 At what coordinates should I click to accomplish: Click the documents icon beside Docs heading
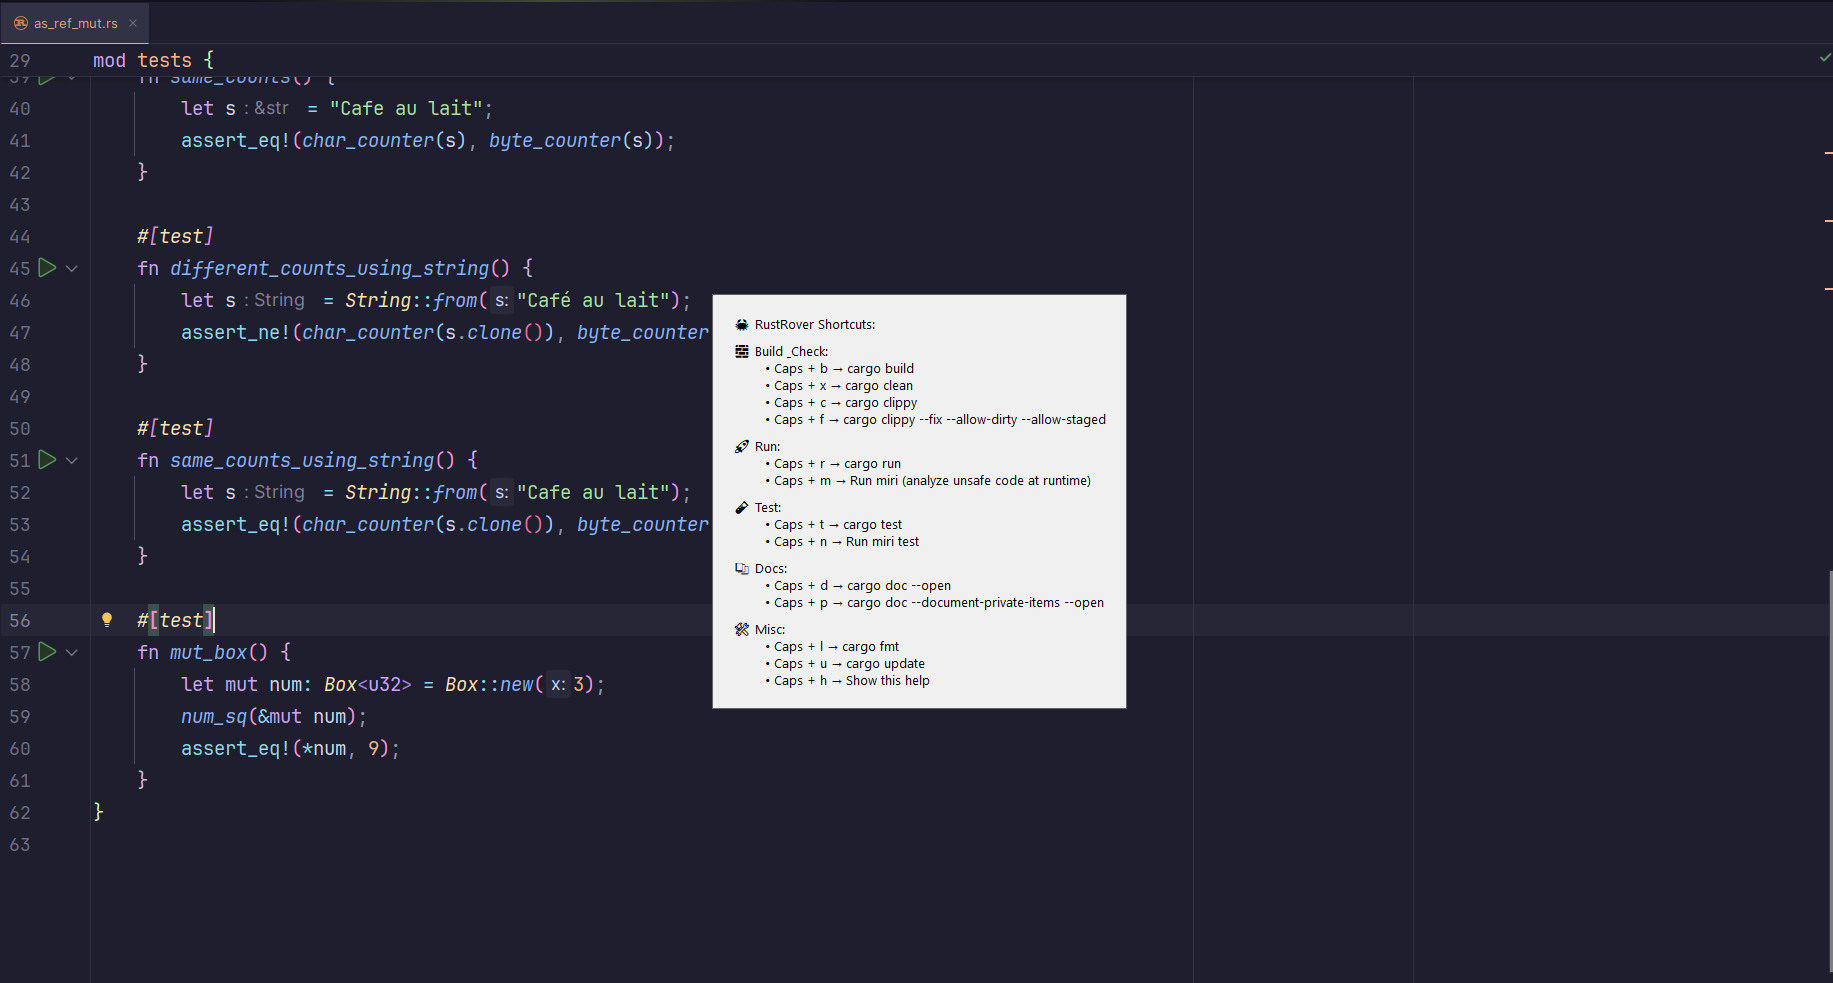[x=742, y=569]
